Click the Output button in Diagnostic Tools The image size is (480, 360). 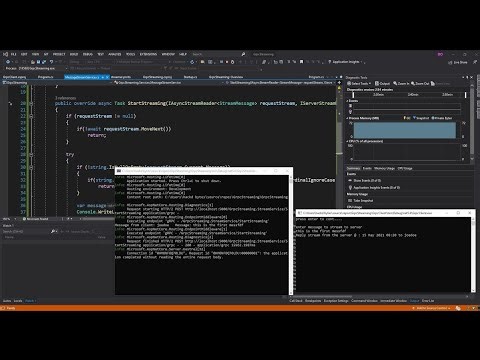pos(382,83)
